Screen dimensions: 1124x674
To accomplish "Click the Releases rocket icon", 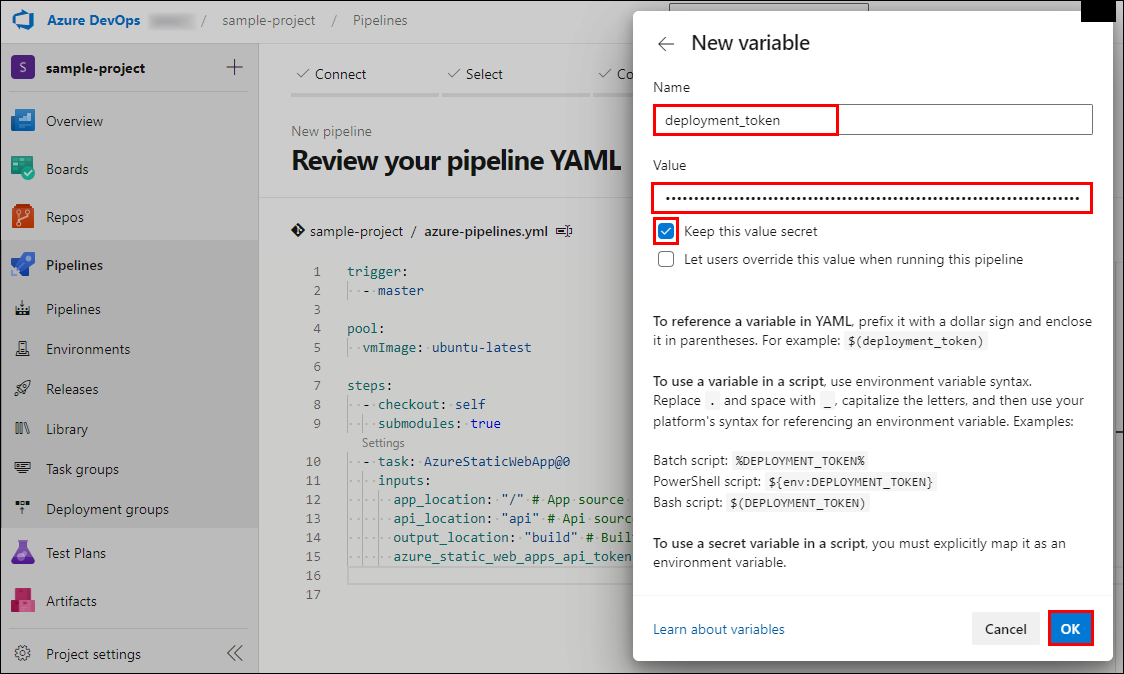I will click(23, 389).
